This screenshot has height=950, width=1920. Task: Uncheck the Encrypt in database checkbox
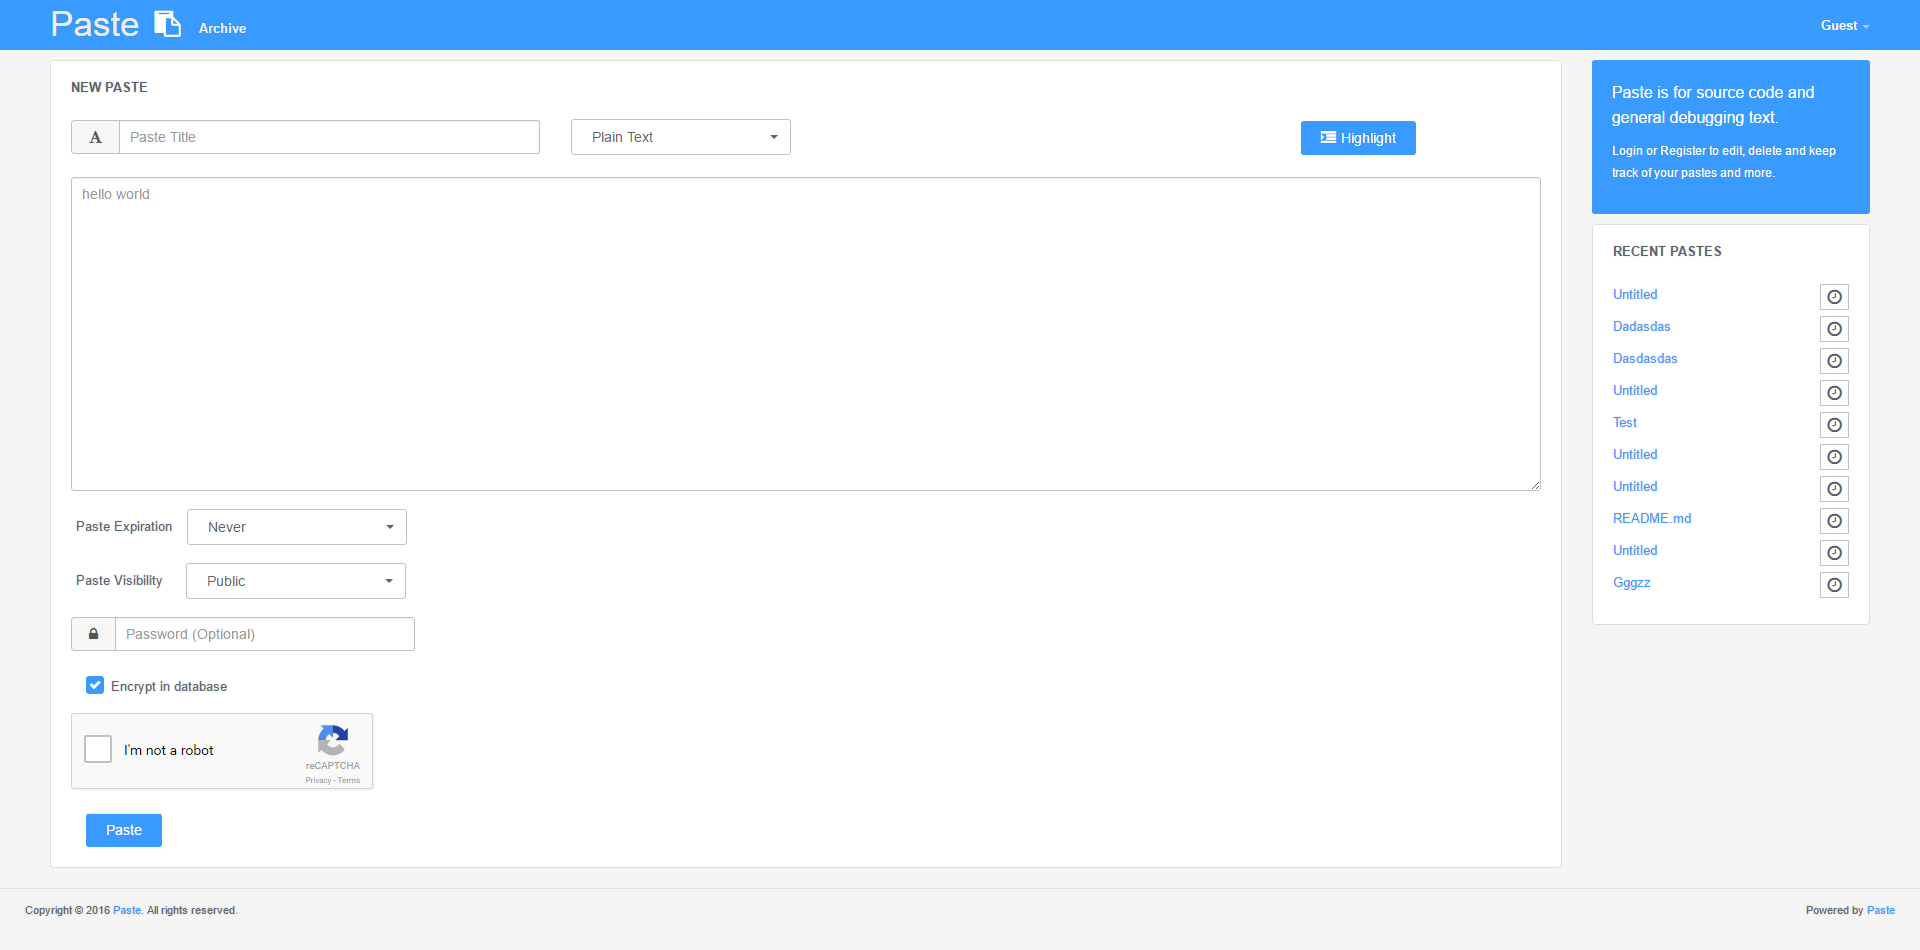[95, 685]
